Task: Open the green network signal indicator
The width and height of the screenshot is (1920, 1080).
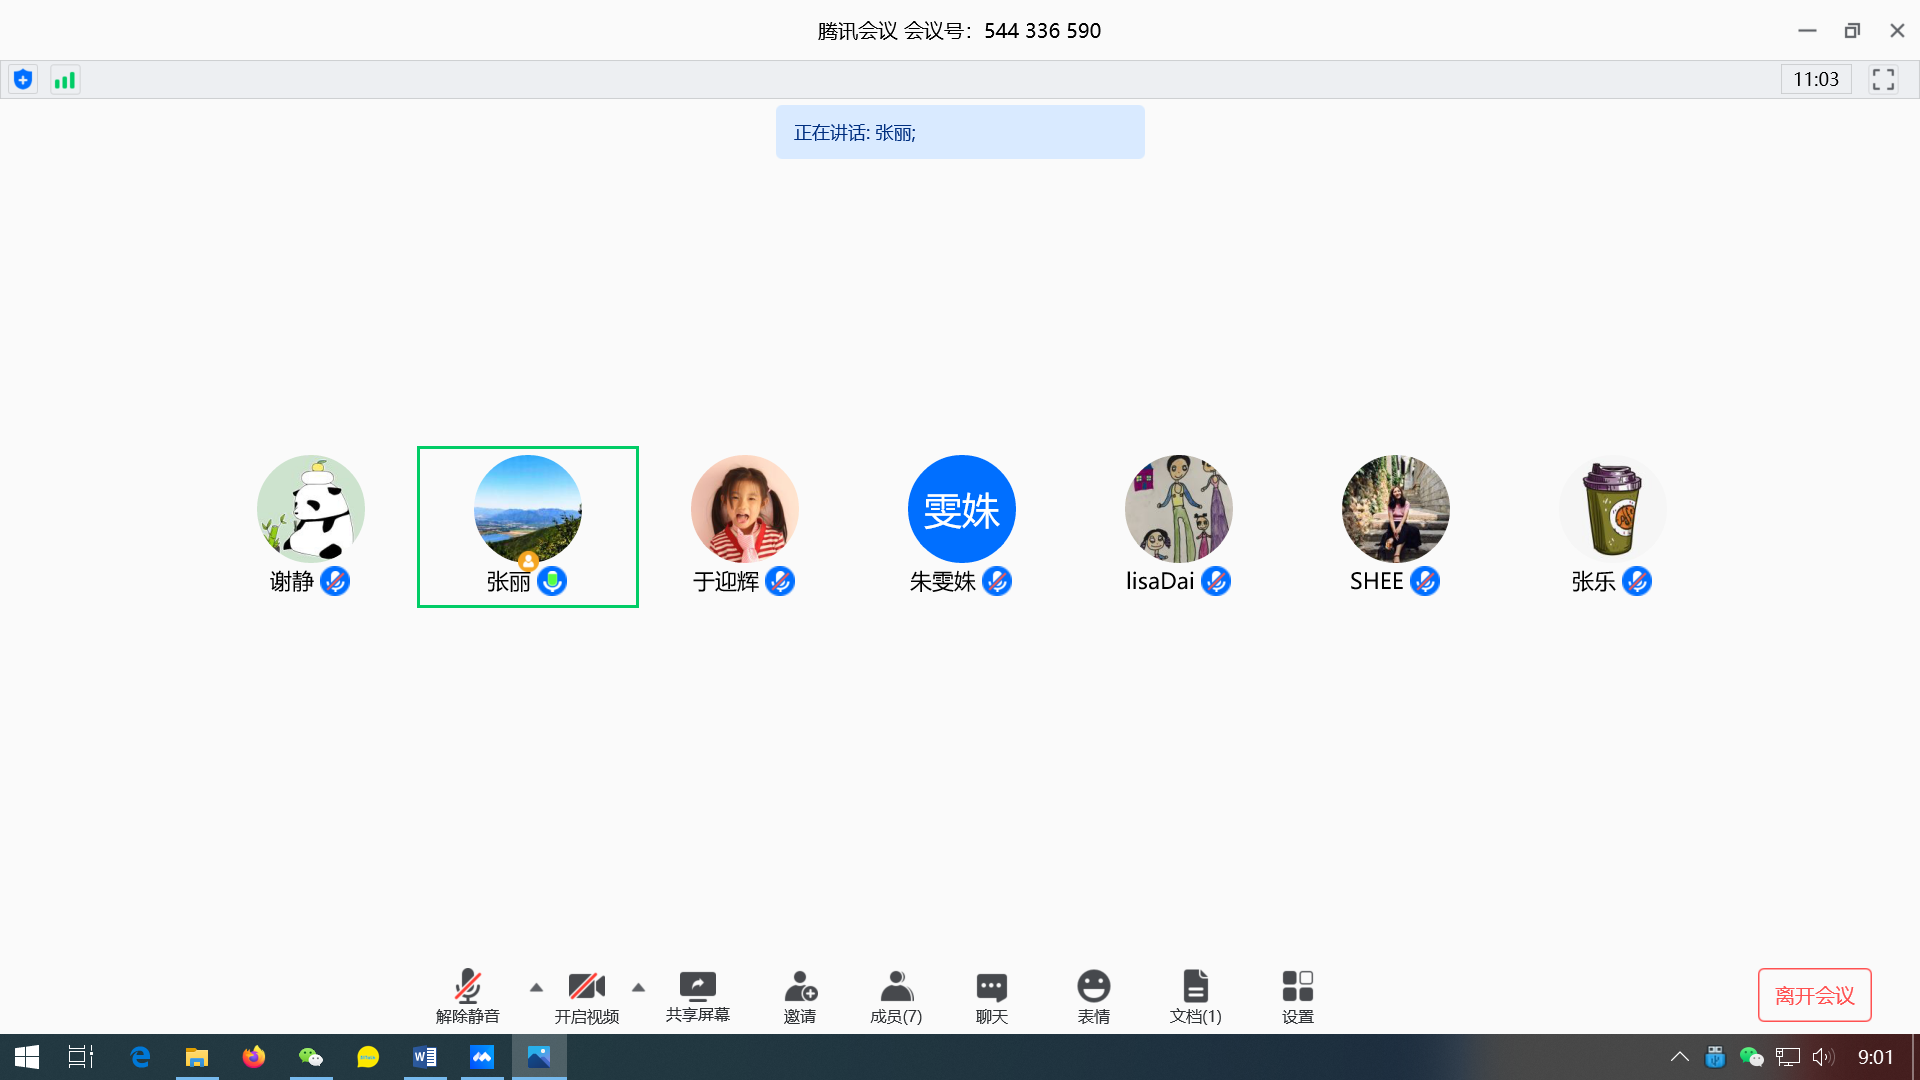Action: 65,80
